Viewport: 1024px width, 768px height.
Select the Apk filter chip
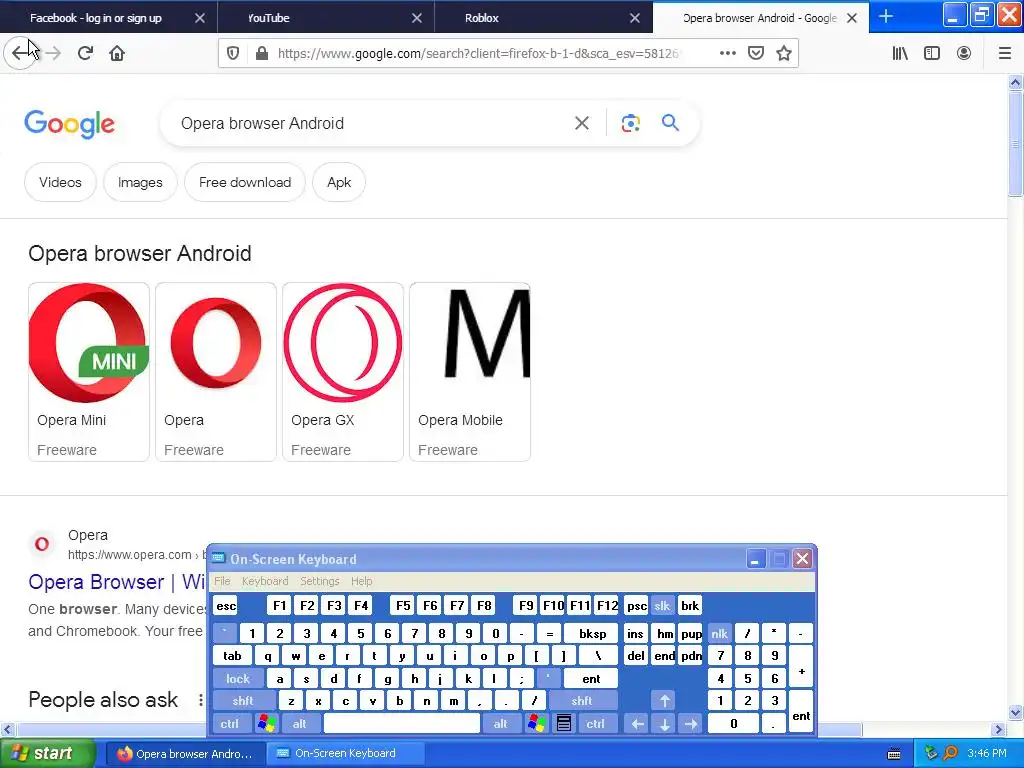339,182
